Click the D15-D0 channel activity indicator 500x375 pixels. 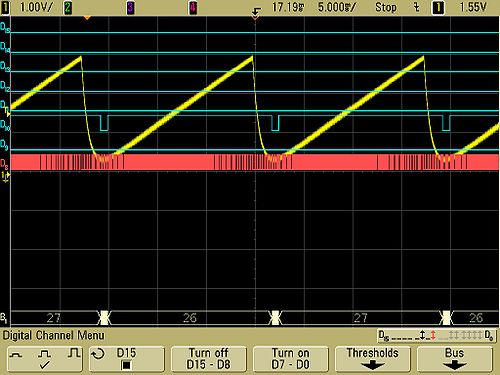[436, 335]
